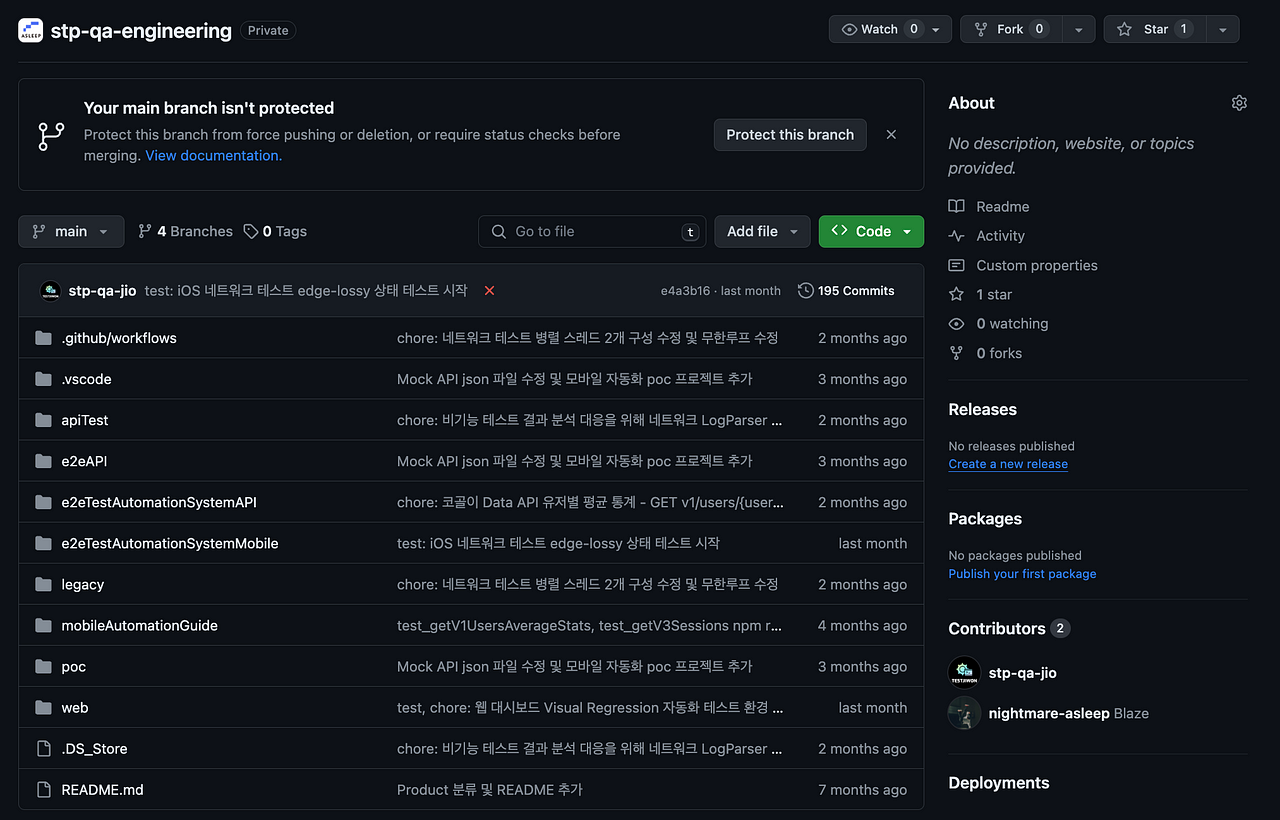Click the Readme book icon in About

coord(957,206)
